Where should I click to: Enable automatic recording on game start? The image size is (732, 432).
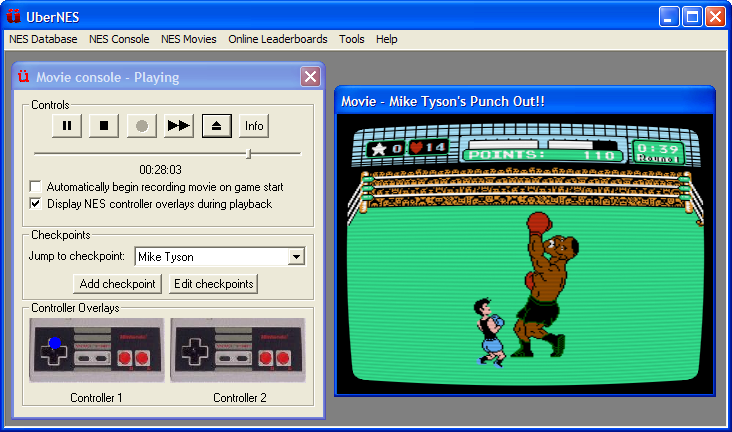tap(35, 187)
